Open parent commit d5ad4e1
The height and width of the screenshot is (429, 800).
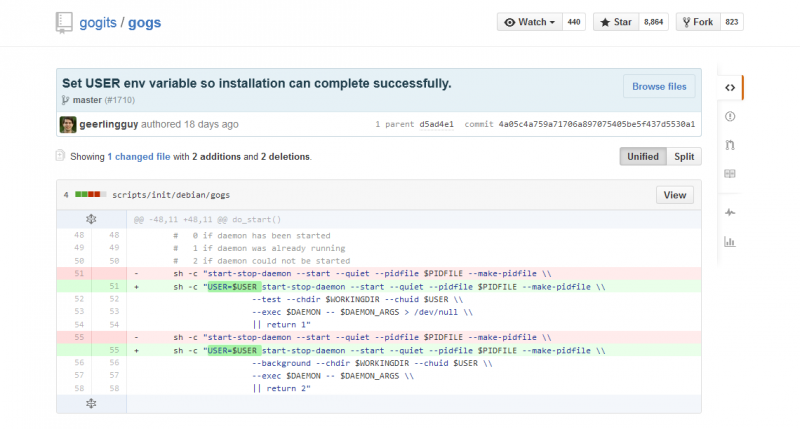tap(436, 125)
